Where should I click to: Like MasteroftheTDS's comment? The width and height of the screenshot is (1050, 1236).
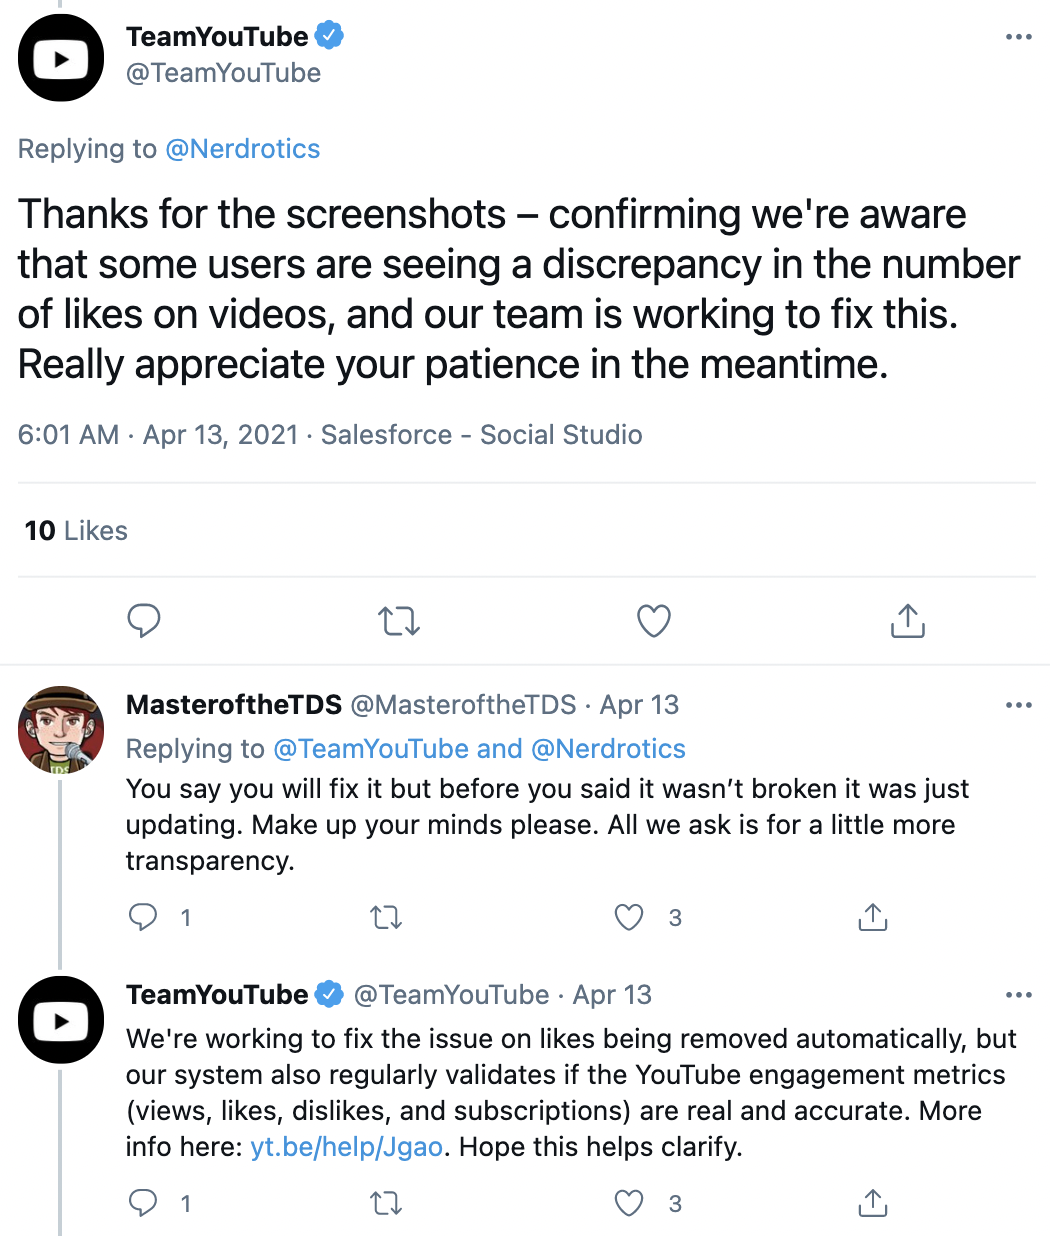[x=629, y=917]
